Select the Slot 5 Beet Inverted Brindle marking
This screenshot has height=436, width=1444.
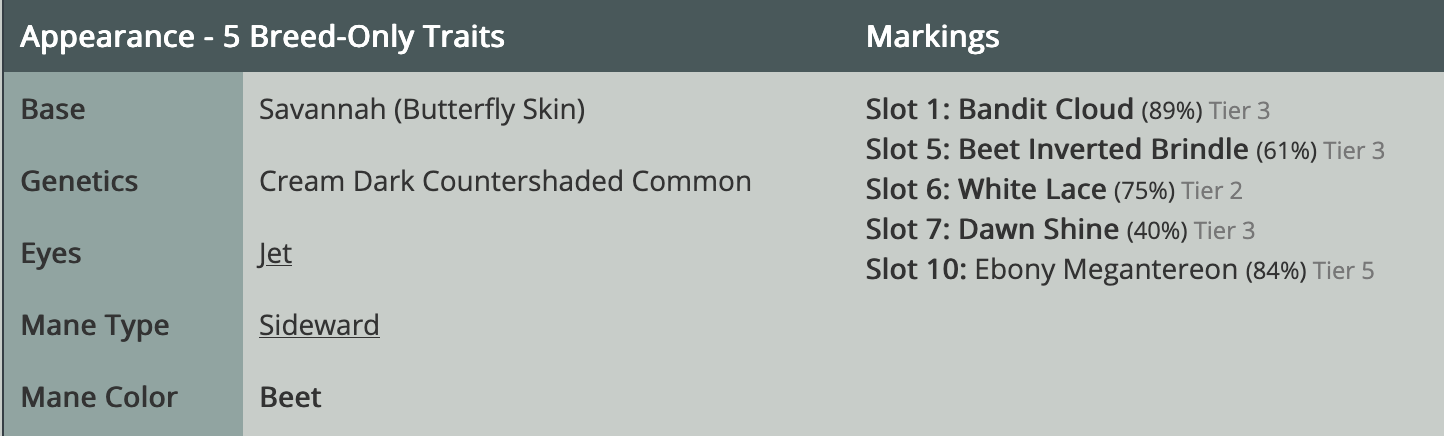coord(1102,150)
